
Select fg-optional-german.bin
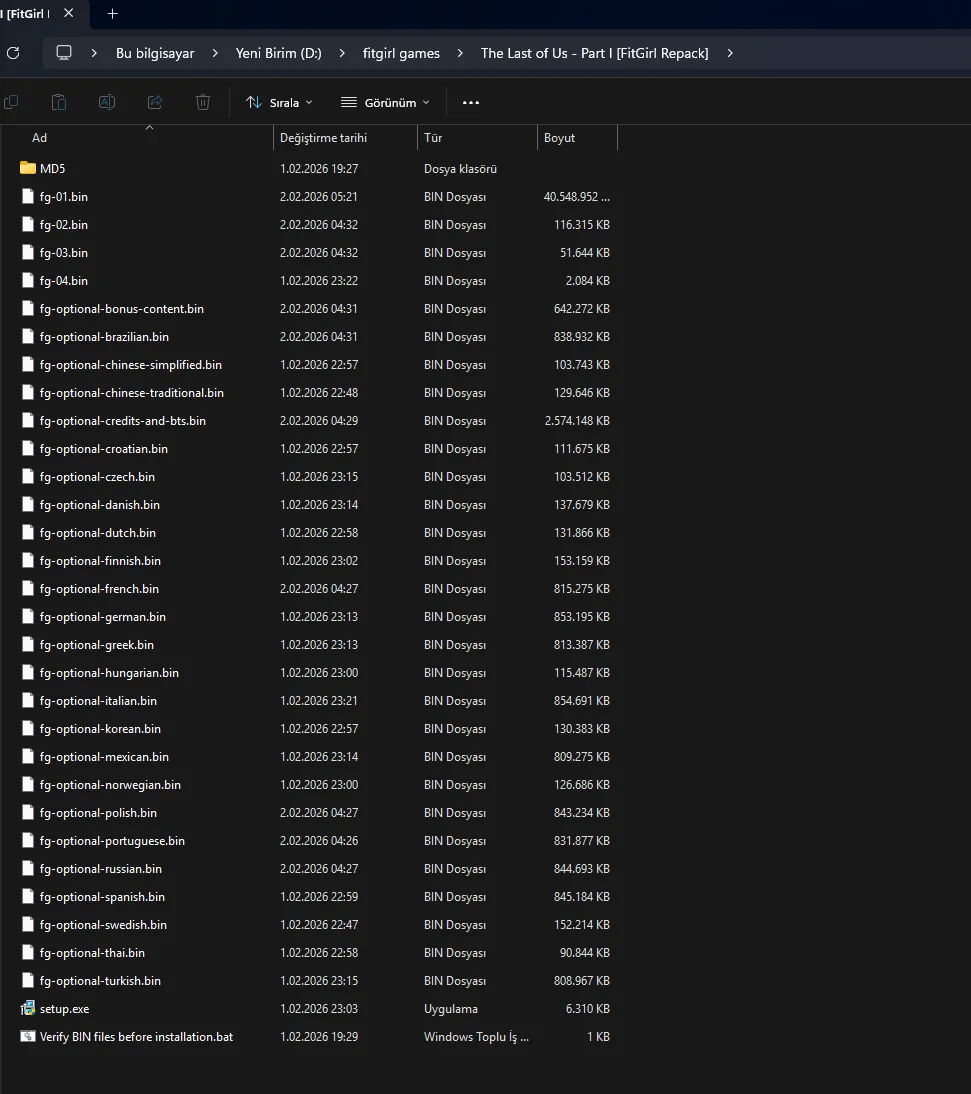(103, 617)
